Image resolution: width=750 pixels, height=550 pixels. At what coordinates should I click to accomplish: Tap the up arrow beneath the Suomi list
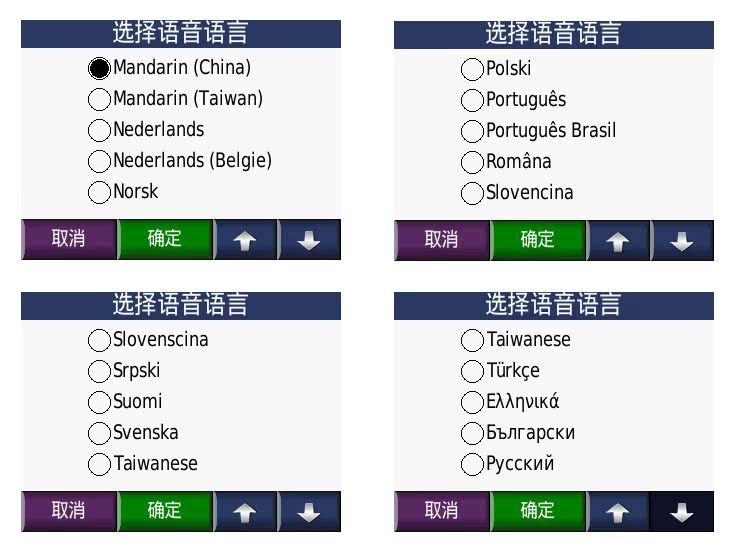tap(244, 512)
